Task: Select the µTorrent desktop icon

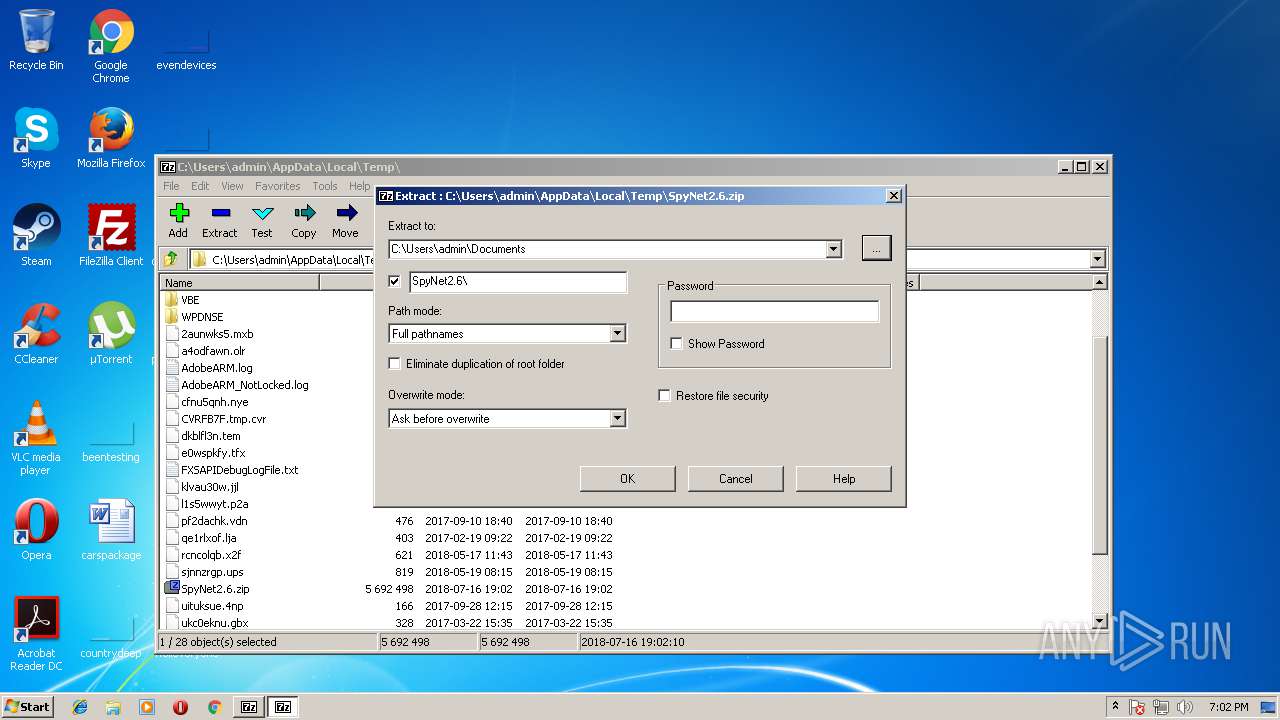Action: 111,334
